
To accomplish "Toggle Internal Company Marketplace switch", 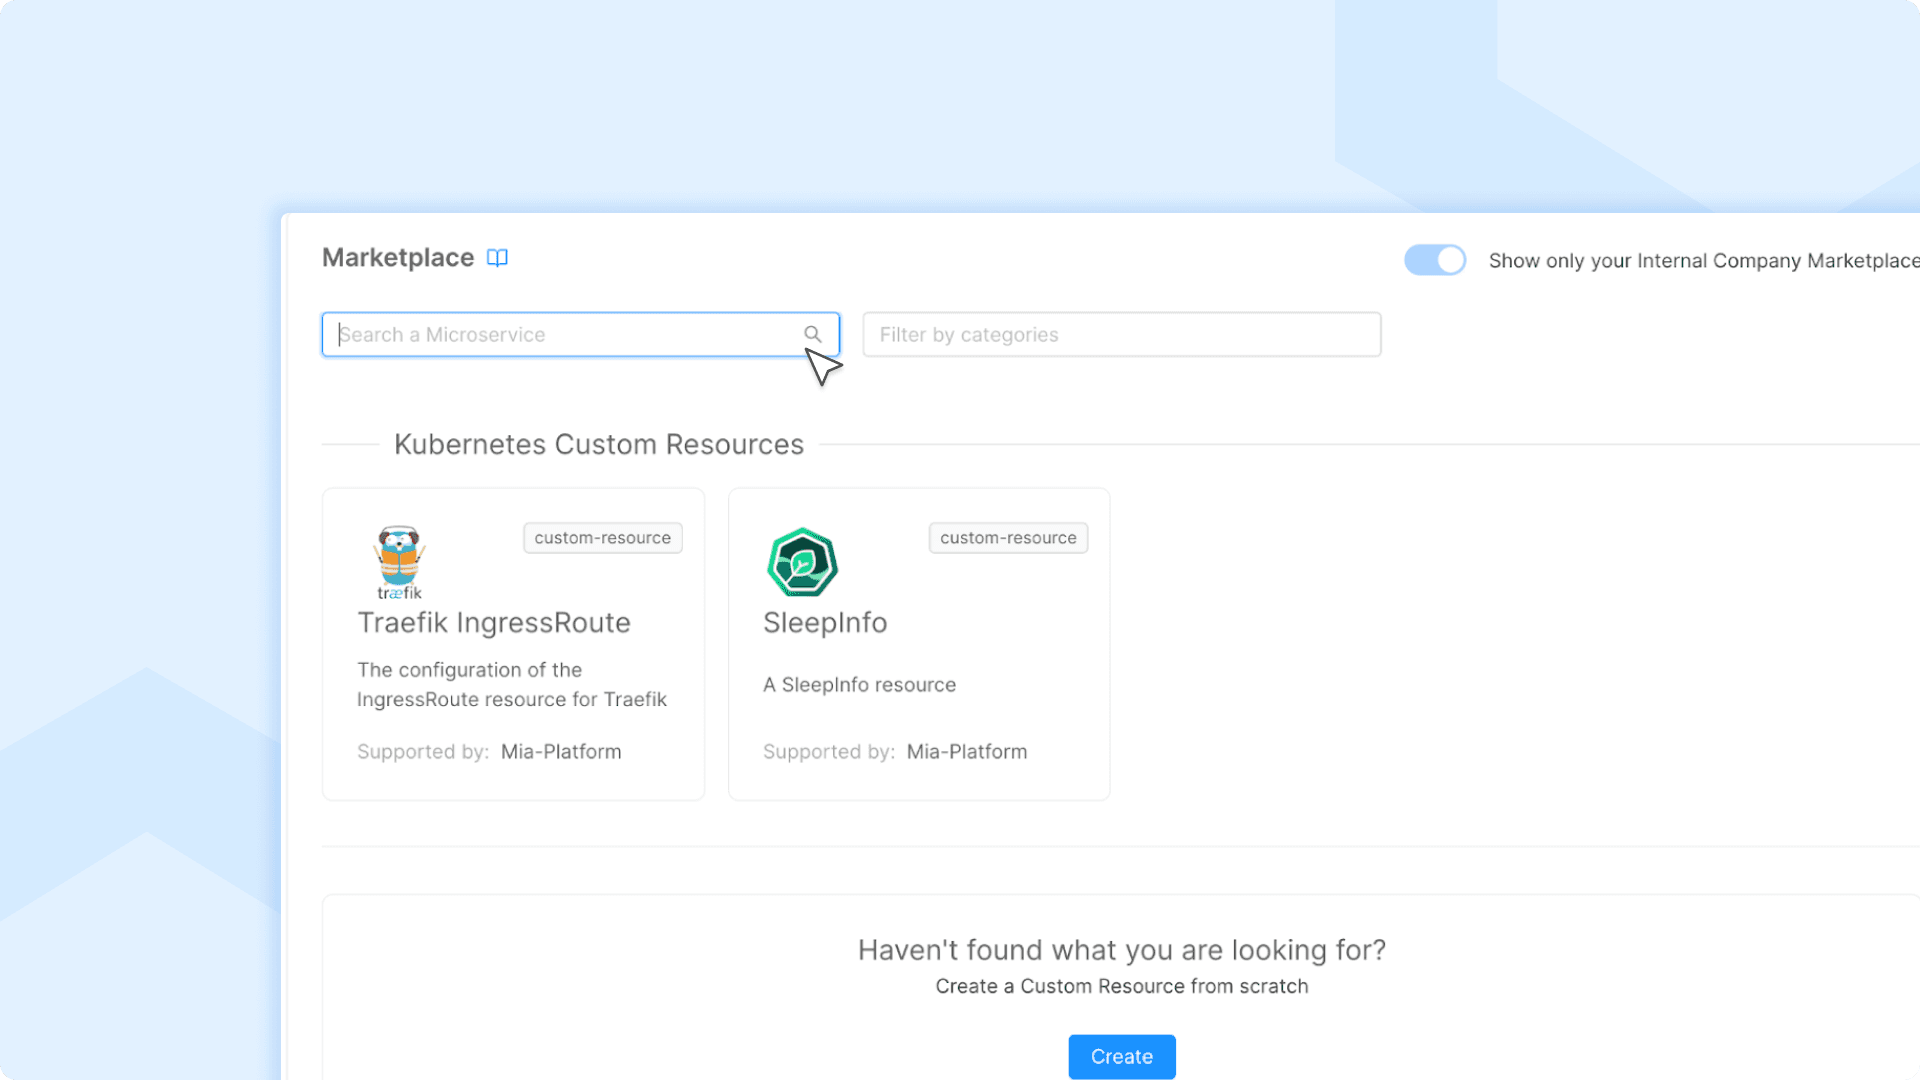I will [1435, 260].
